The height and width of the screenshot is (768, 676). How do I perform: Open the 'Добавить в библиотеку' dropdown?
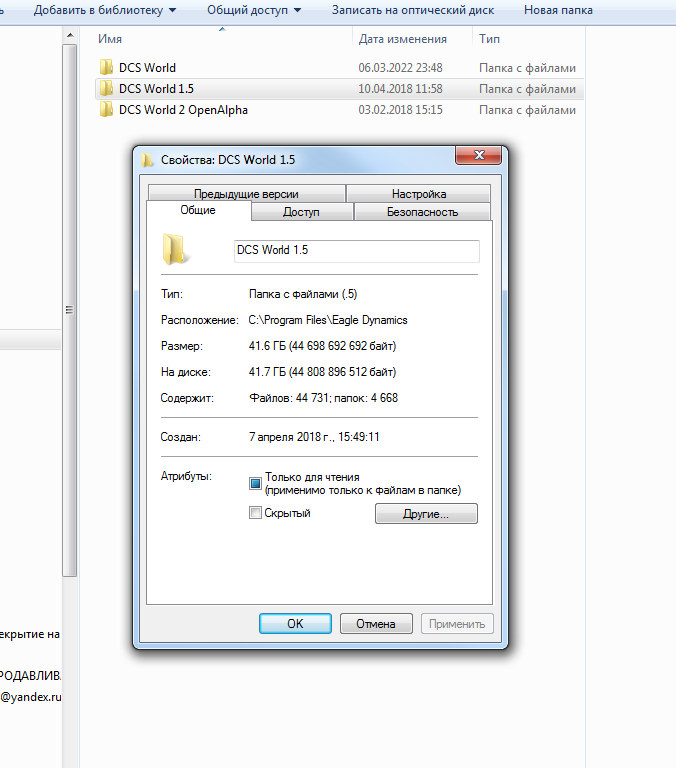click(105, 10)
